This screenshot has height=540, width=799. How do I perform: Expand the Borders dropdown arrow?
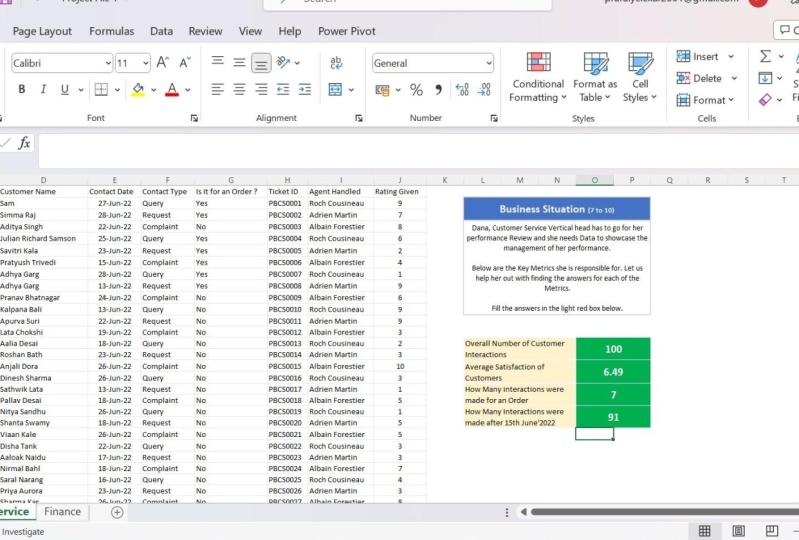(117, 90)
